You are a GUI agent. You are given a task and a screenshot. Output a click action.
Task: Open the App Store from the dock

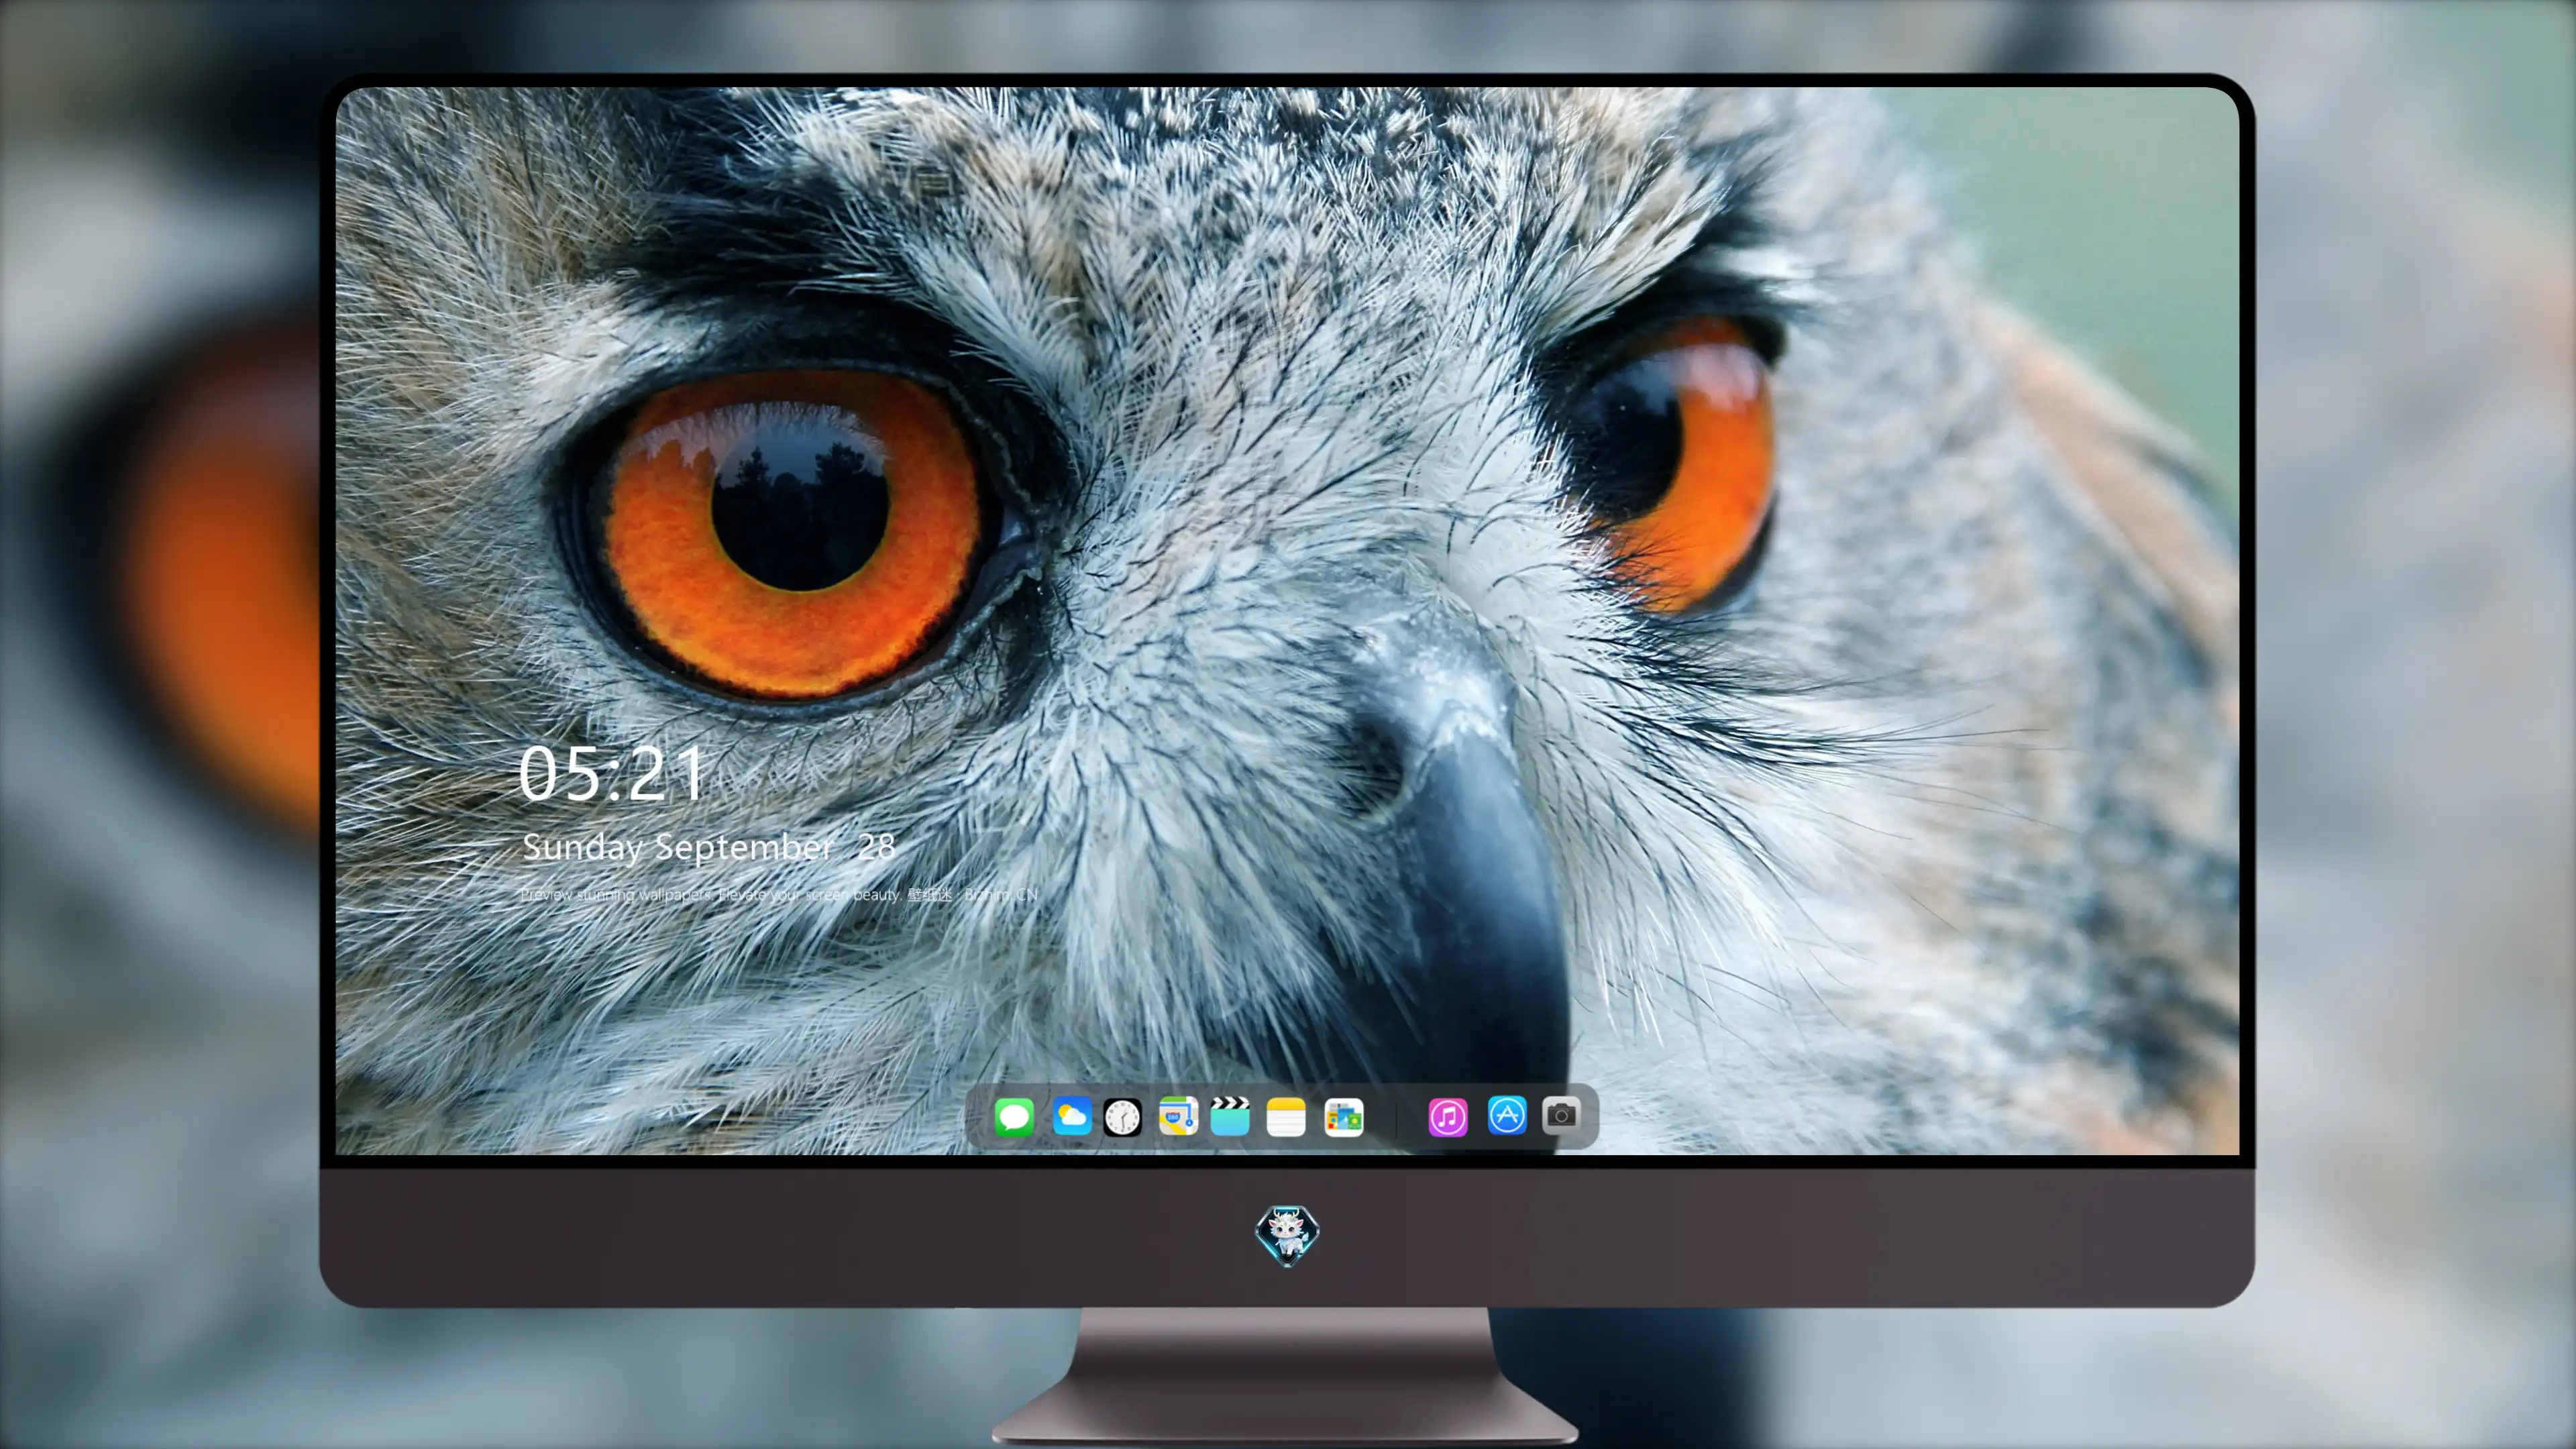(x=1506, y=1115)
